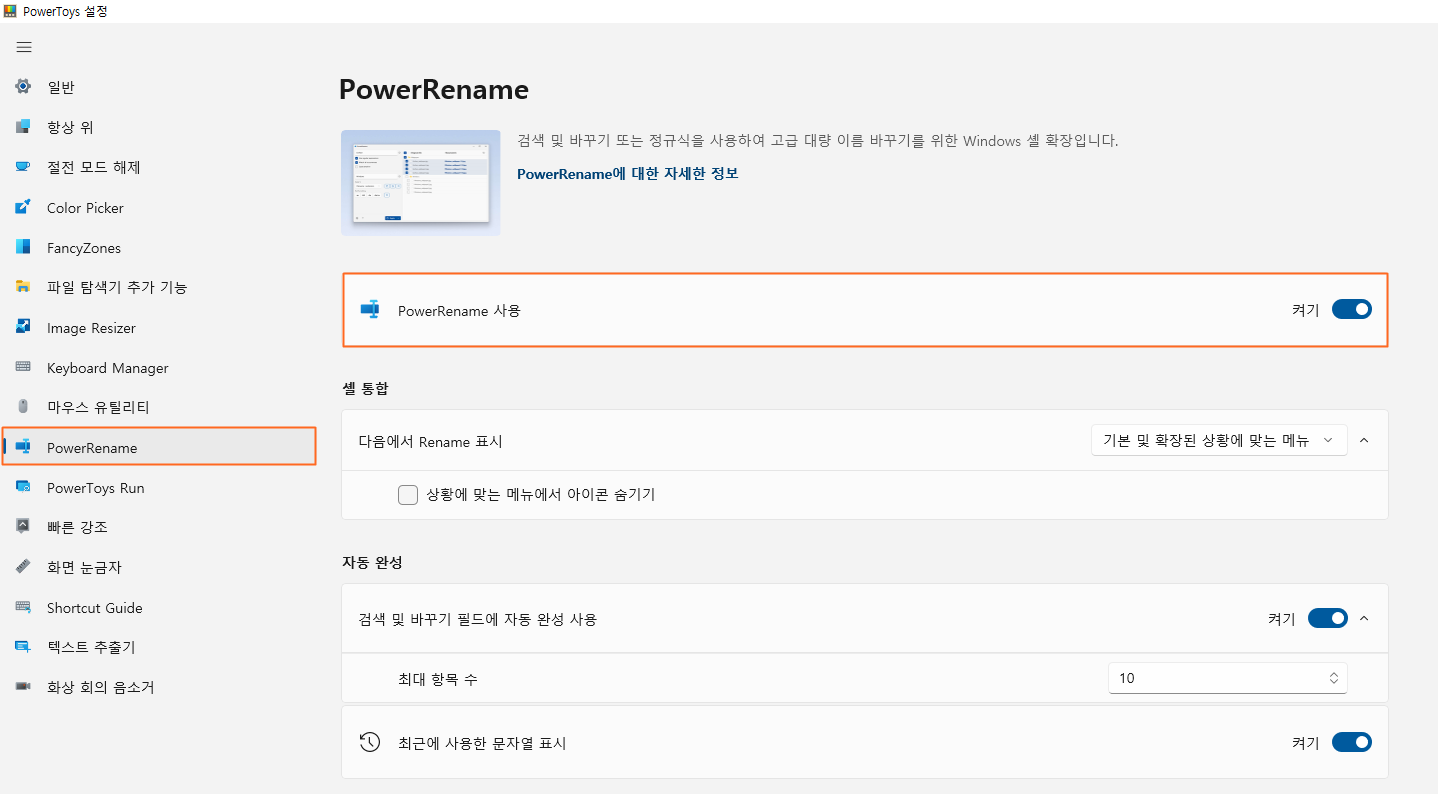Click the PowerRename icon in sidebar
Image resolution: width=1438 pixels, height=794 pixels.
pyautogui.click(x=23, y=448)
